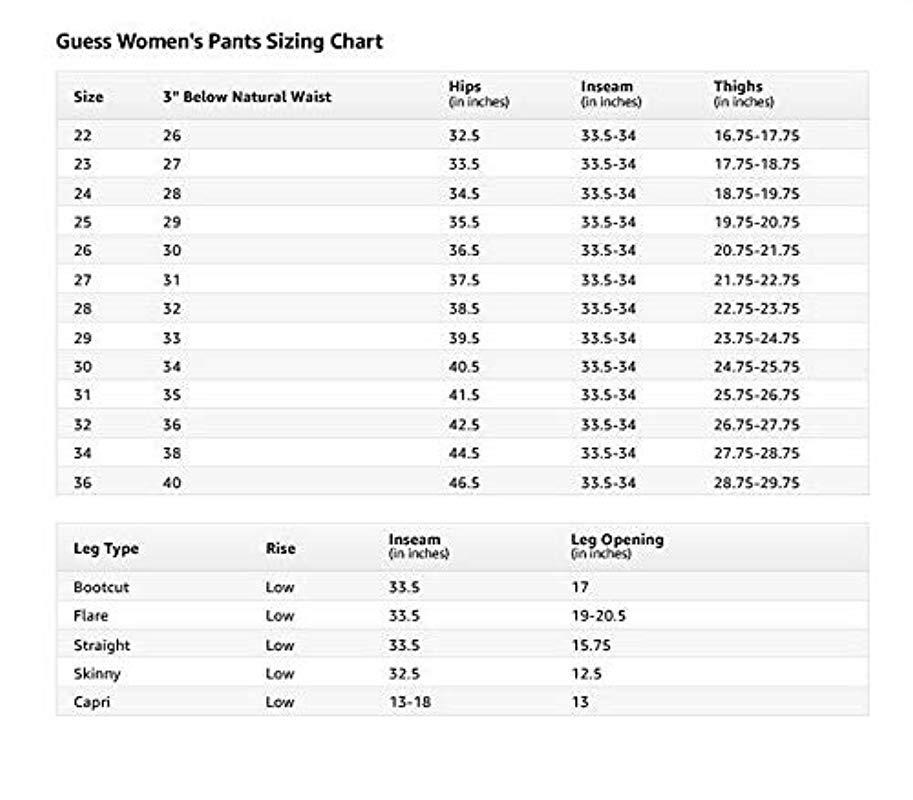913x800 pixels.
Task: Click the Size column header
Action: [88, 97]
